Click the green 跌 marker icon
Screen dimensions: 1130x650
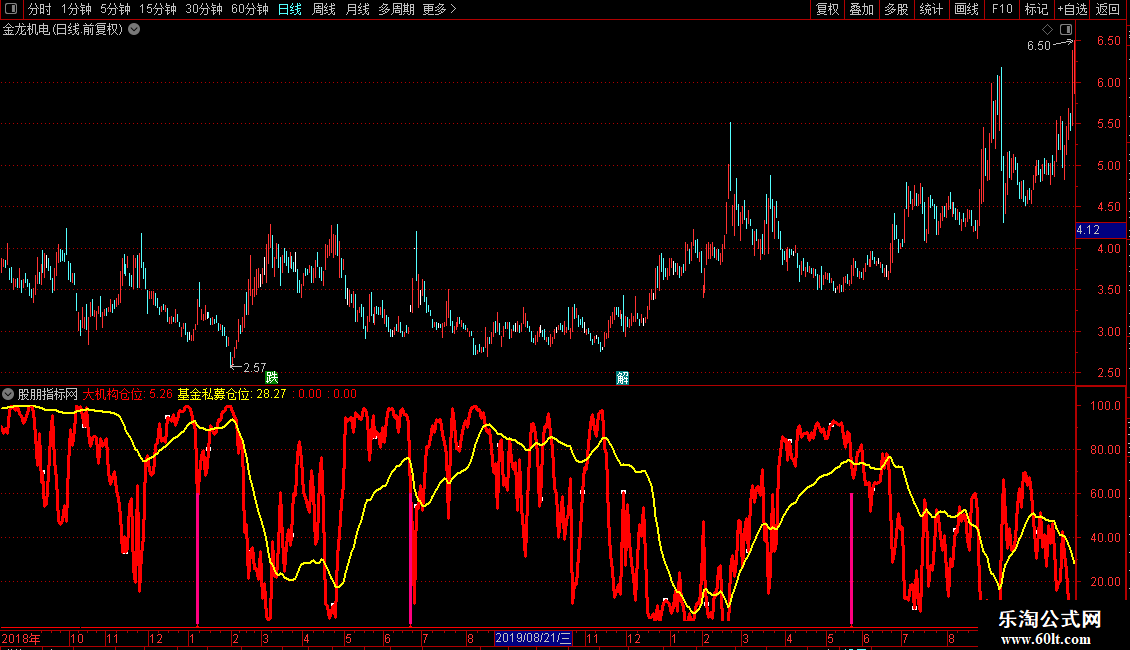pos(272,378)
